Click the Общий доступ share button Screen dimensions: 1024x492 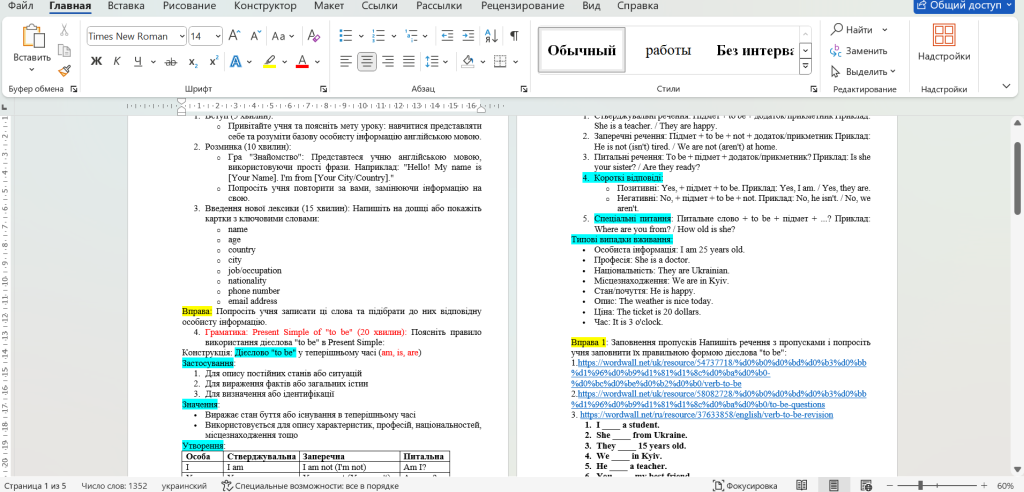click(x=964, y=6)
